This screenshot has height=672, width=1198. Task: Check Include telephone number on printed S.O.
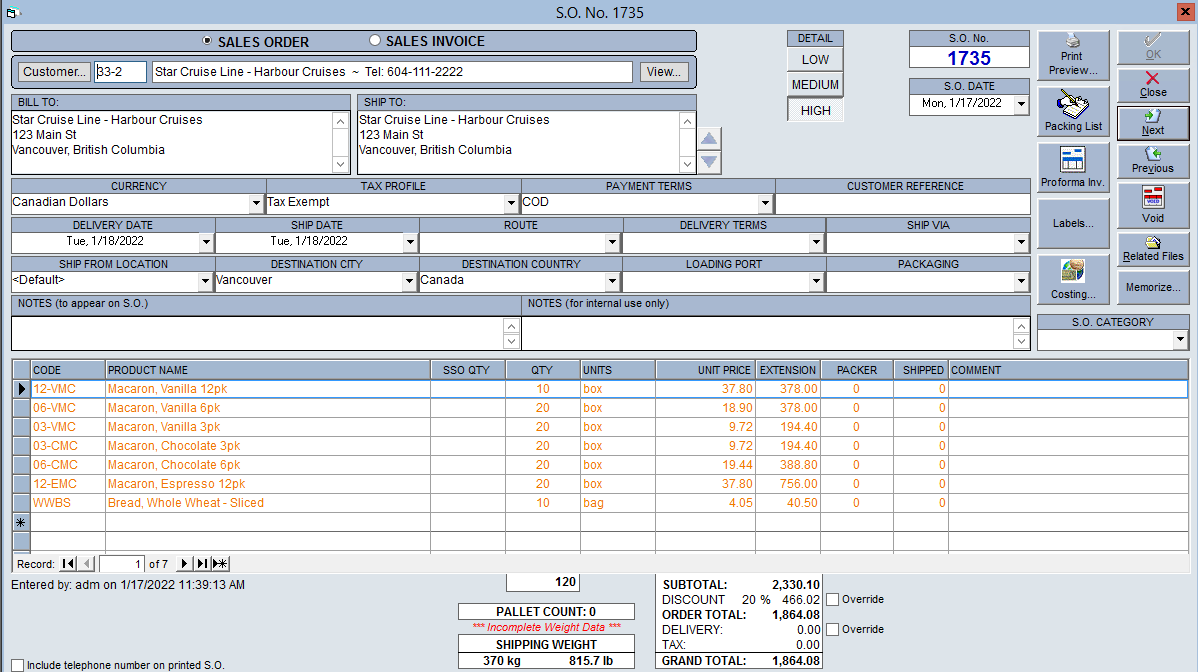18,665
